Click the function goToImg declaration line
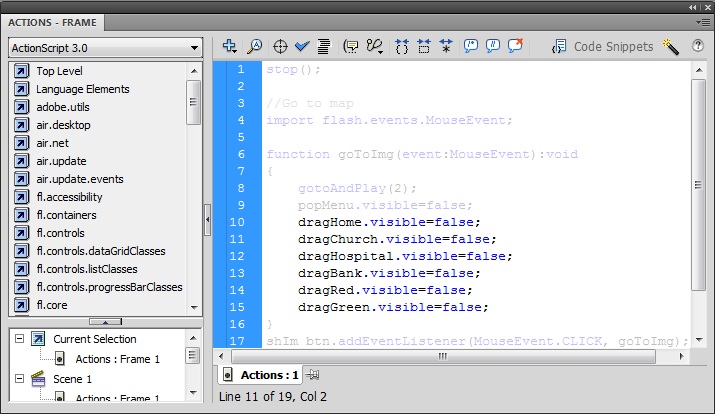 click(x=422, y=154)
